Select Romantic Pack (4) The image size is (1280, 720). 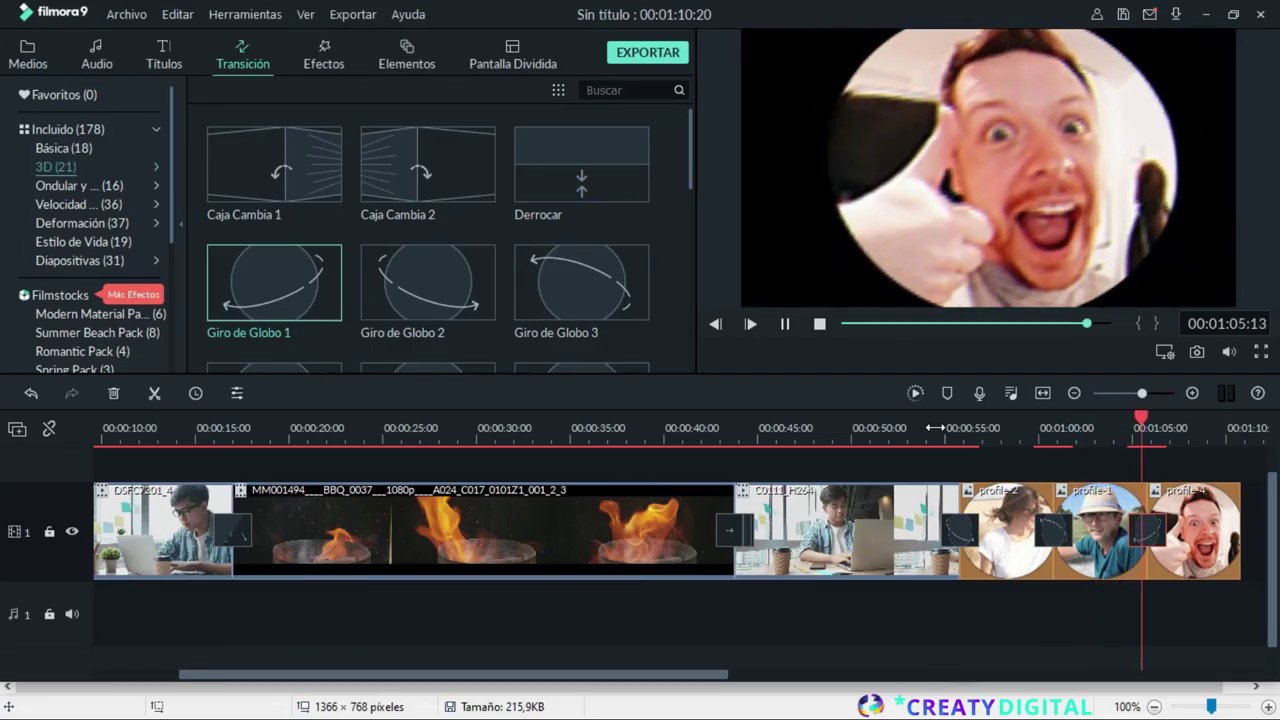pyautogui.click(x=82, y=352)
